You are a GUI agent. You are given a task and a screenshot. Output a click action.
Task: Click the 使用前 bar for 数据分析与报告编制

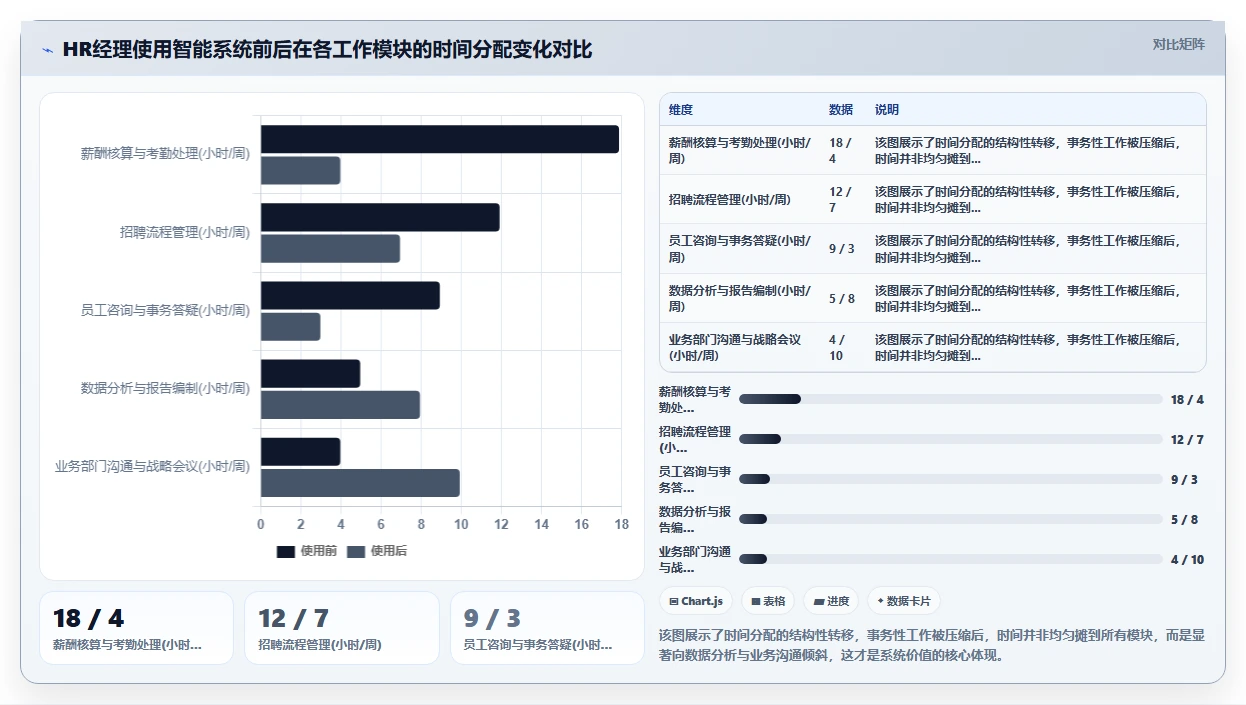coord(311,373)
